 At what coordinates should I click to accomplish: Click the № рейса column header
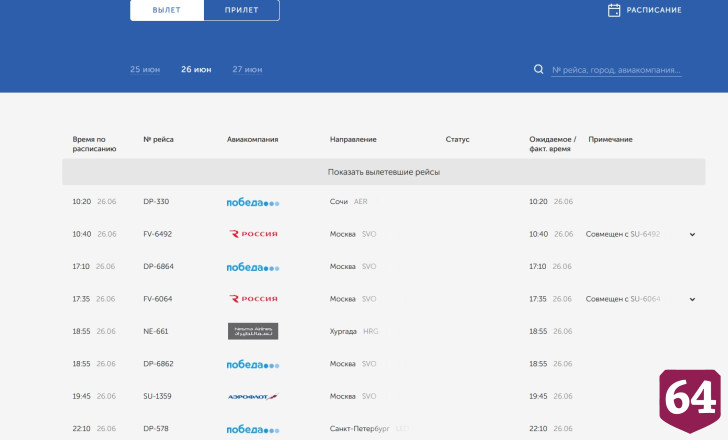tap(158, 139)
